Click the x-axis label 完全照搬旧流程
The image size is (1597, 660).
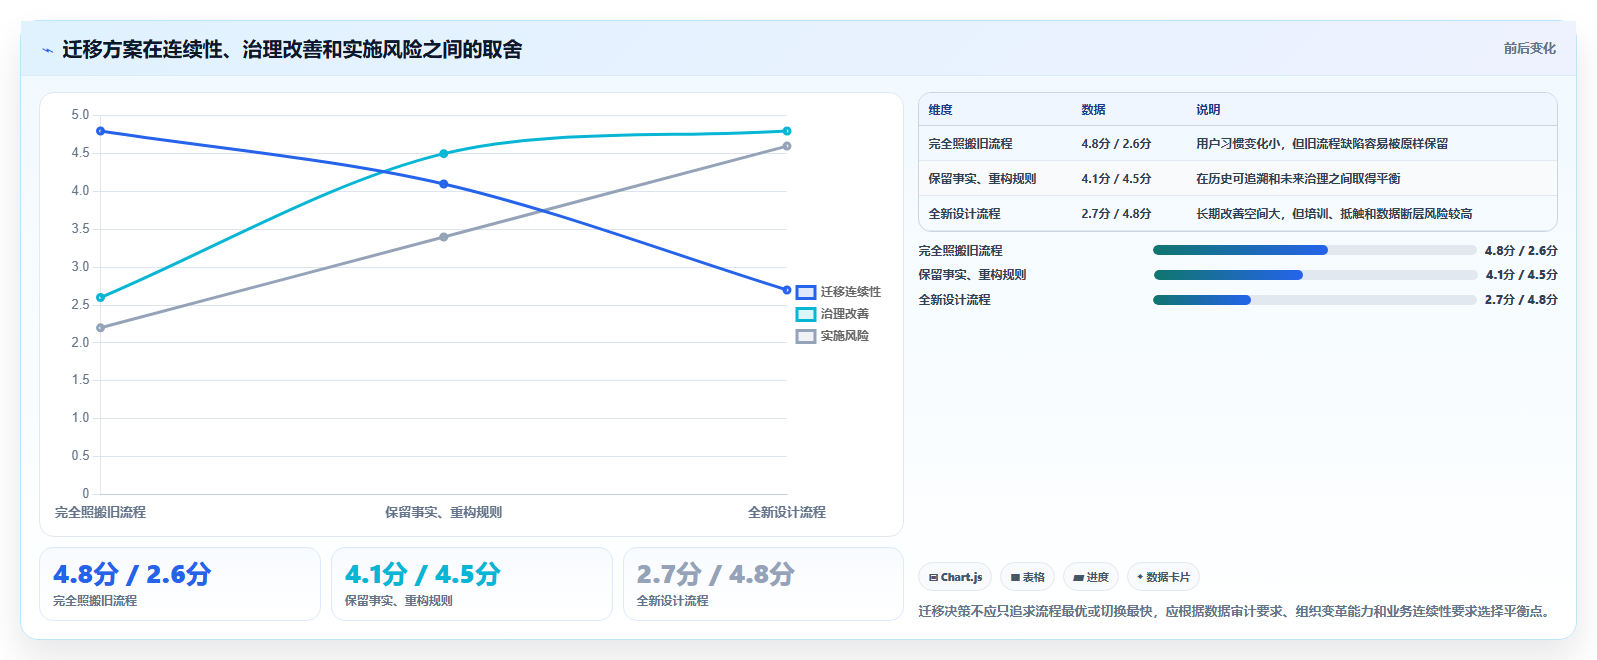point(100,512)
